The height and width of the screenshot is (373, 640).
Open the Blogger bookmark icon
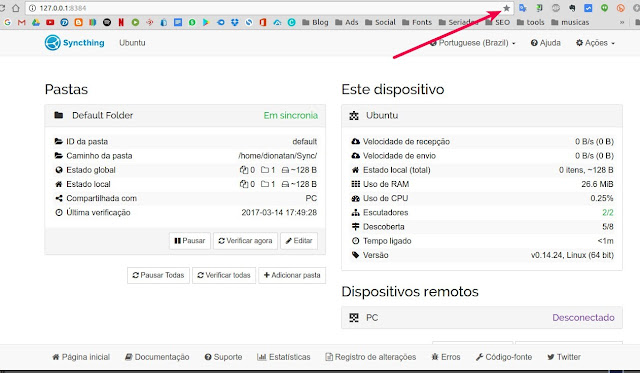[x=78, y=22]
